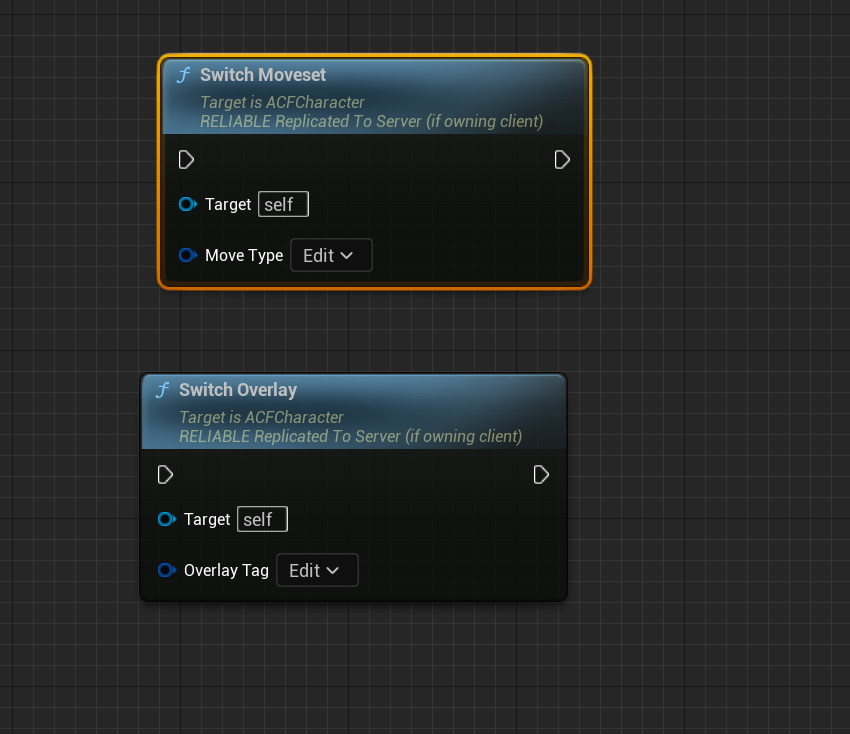Click the execution input pin on Switch Moveset
Screen dimensions: 850x734
[x=186, y=159]
